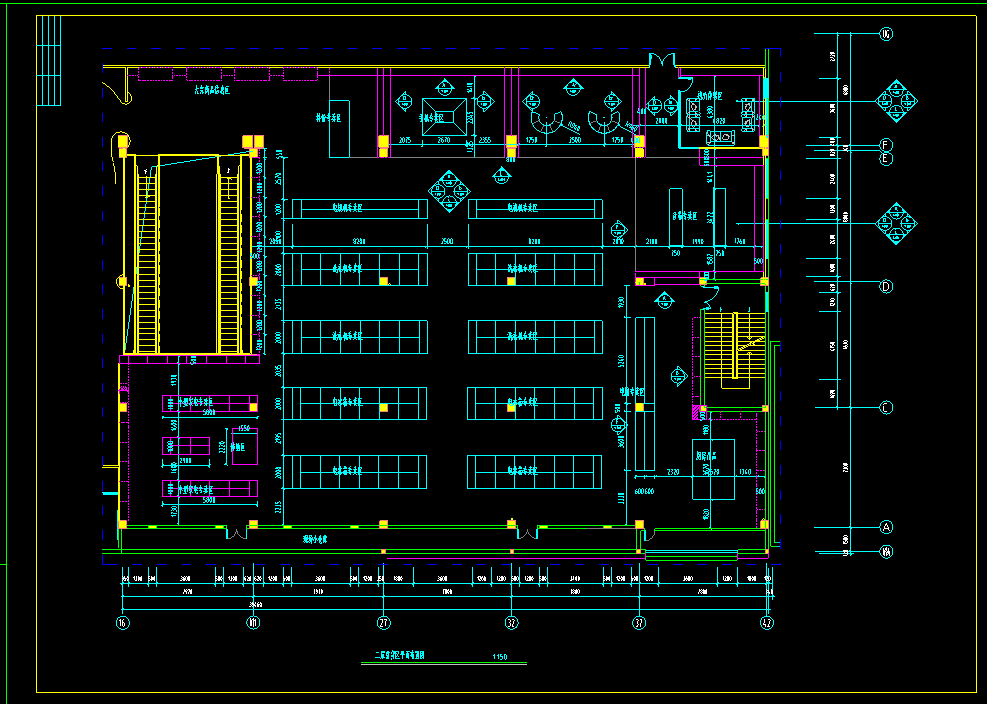This screenshot has width=987, height=704.
Task: Click the grid axis bubble labeled 16
Action: [x=123, y=622]
